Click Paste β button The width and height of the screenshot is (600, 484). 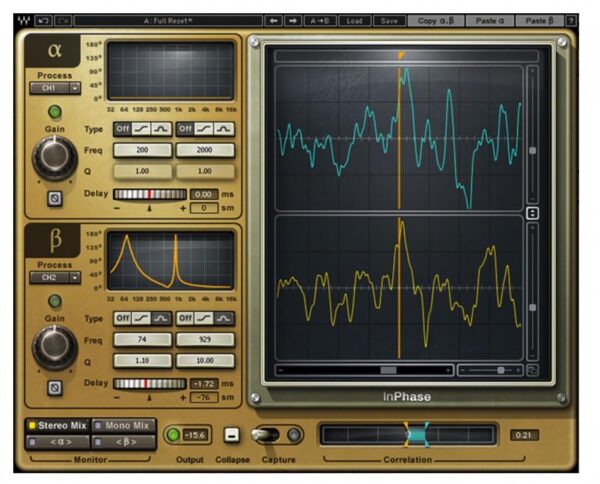pos(540,21)
